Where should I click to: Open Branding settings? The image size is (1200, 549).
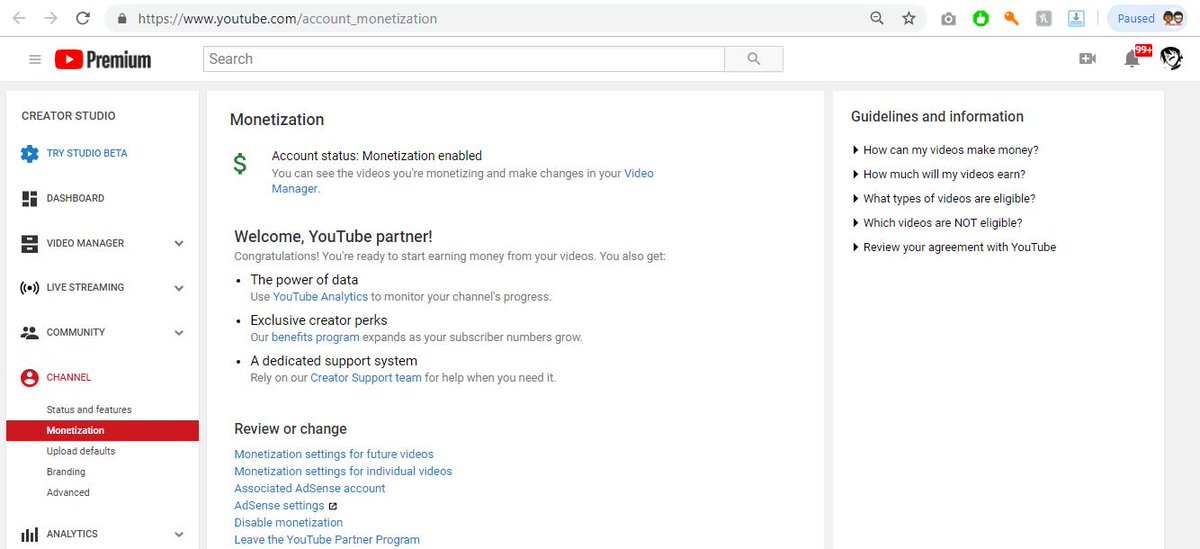point(66,472)
